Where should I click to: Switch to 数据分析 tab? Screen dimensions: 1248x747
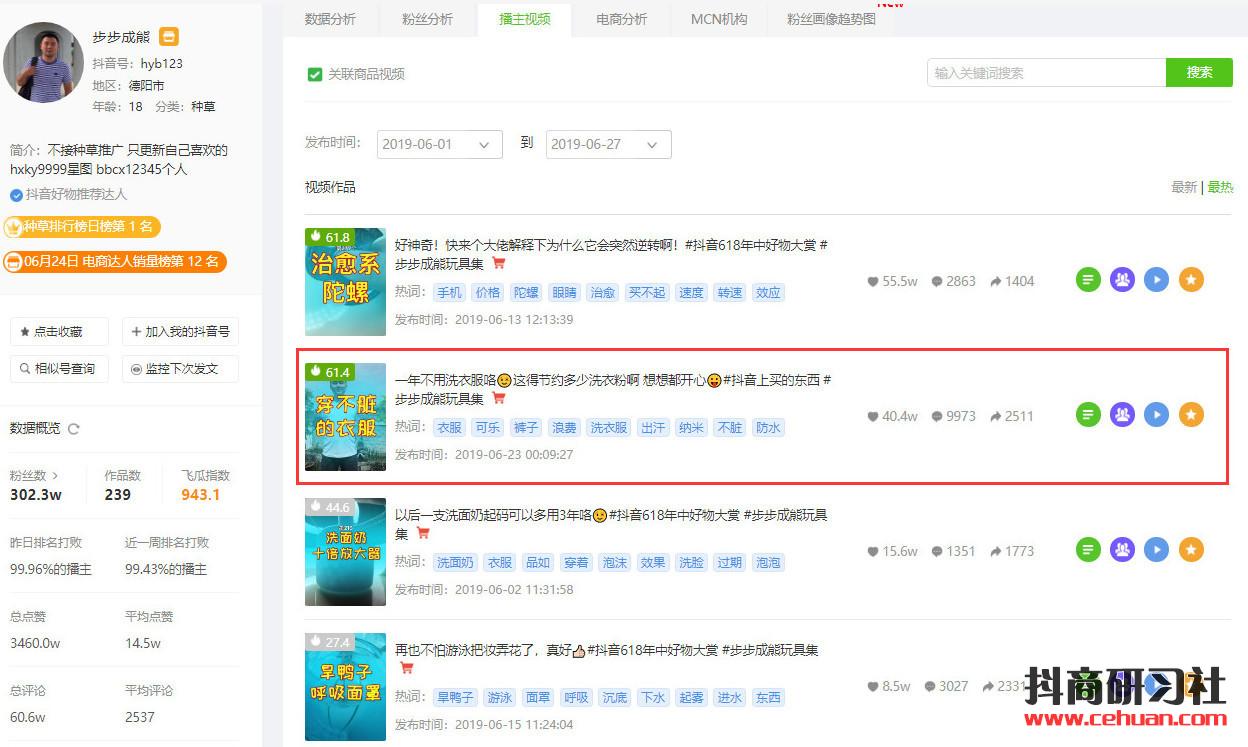[x=330, y=19]
